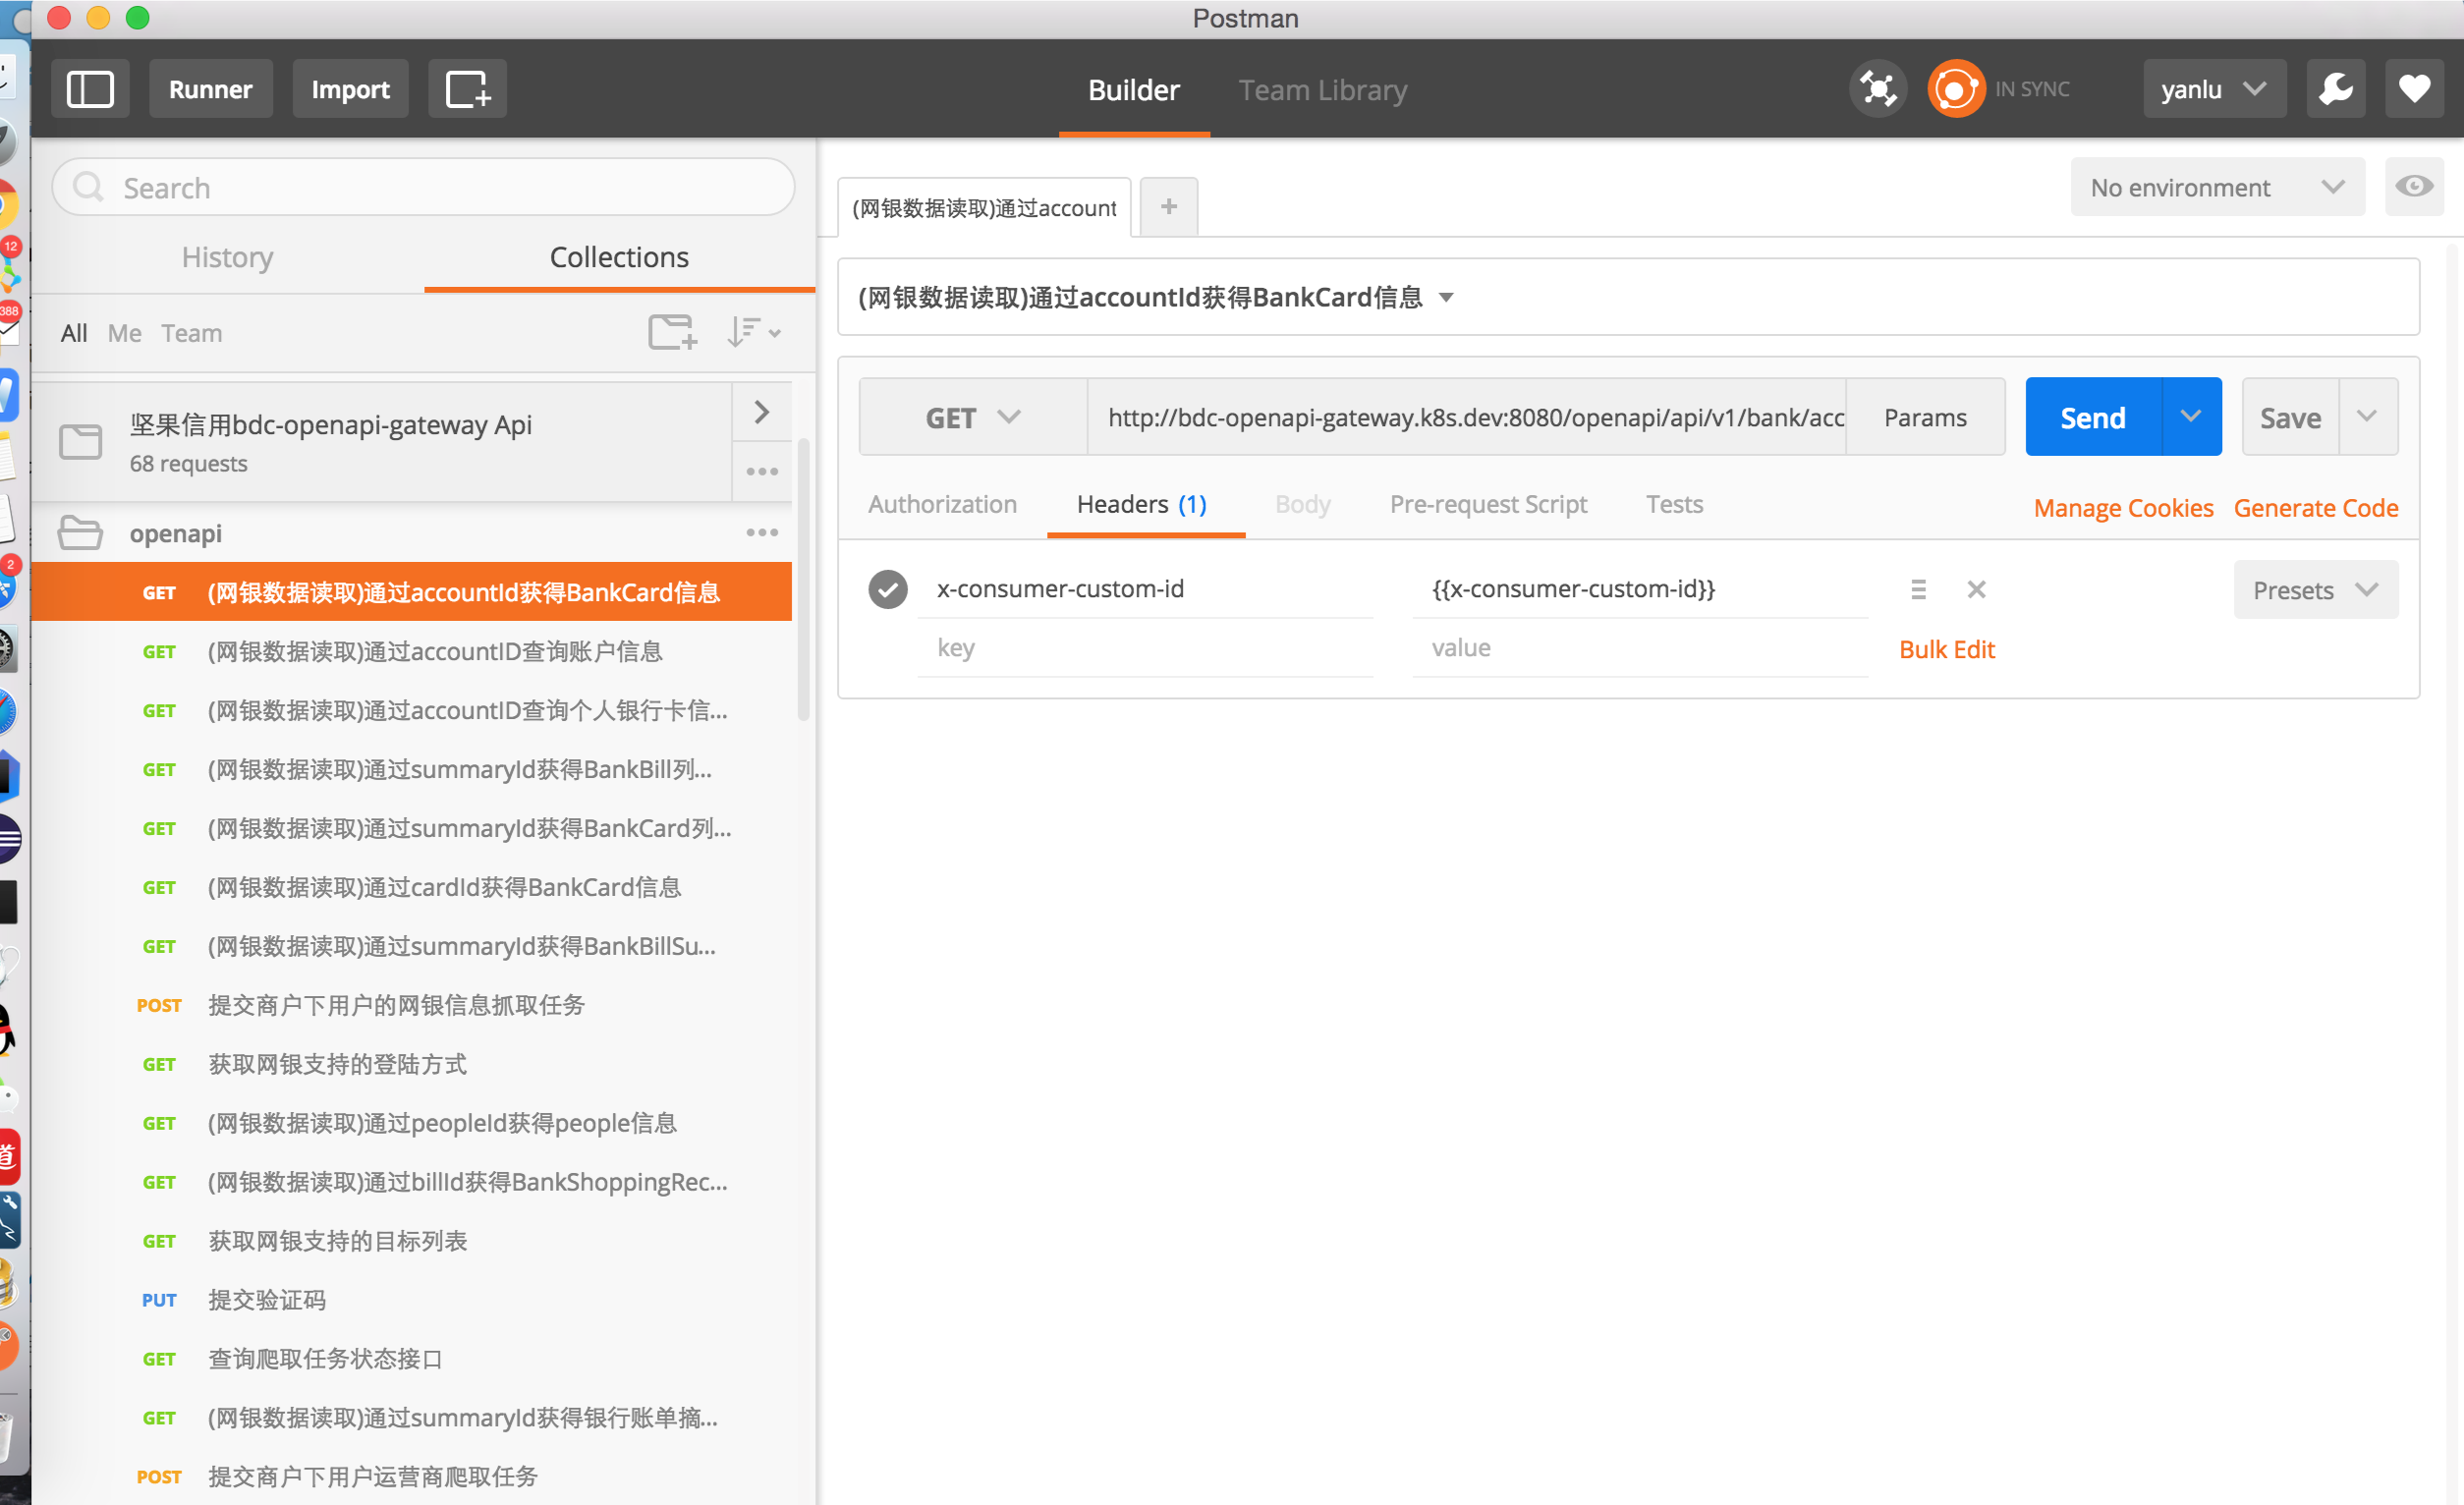Image resolution: width=2464 pixels, height=1505 pixels.
Task: Click Generate Code link for current request
Action: [2317, 509]
